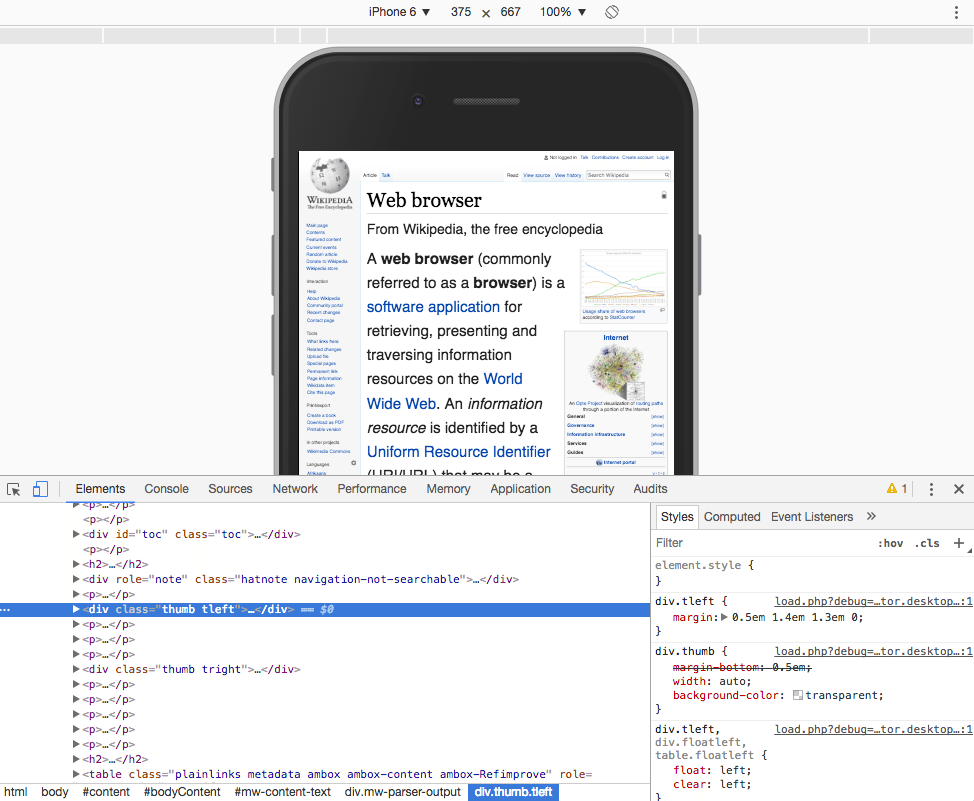The height and width of the screenshot is (801, 974).
Task: Toggle off the device emulation toolbar
Action: [x=39, y=489]
